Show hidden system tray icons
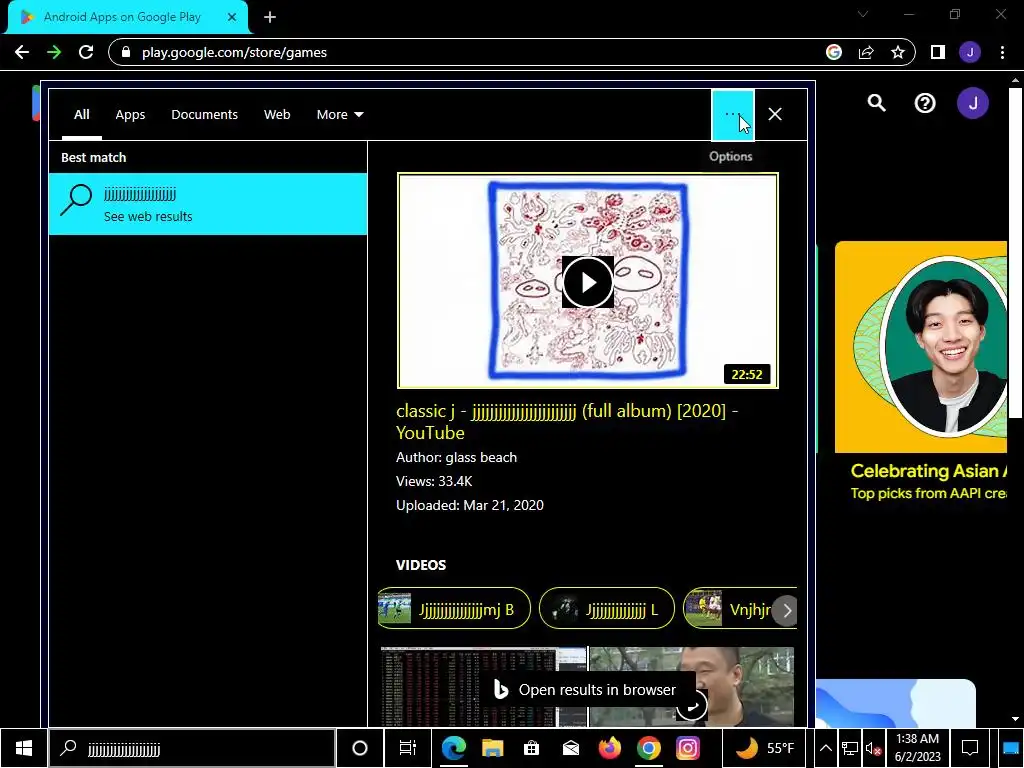Screen dimensions: 1024x768 [825, 748]
